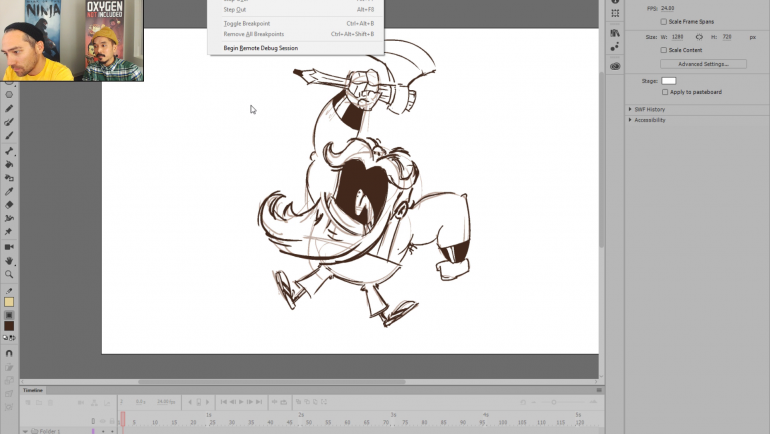Image resolution: width=770 pixels, height=434 pixels.
Task: Click the Timeline panel tab
Action: [33, 390]
